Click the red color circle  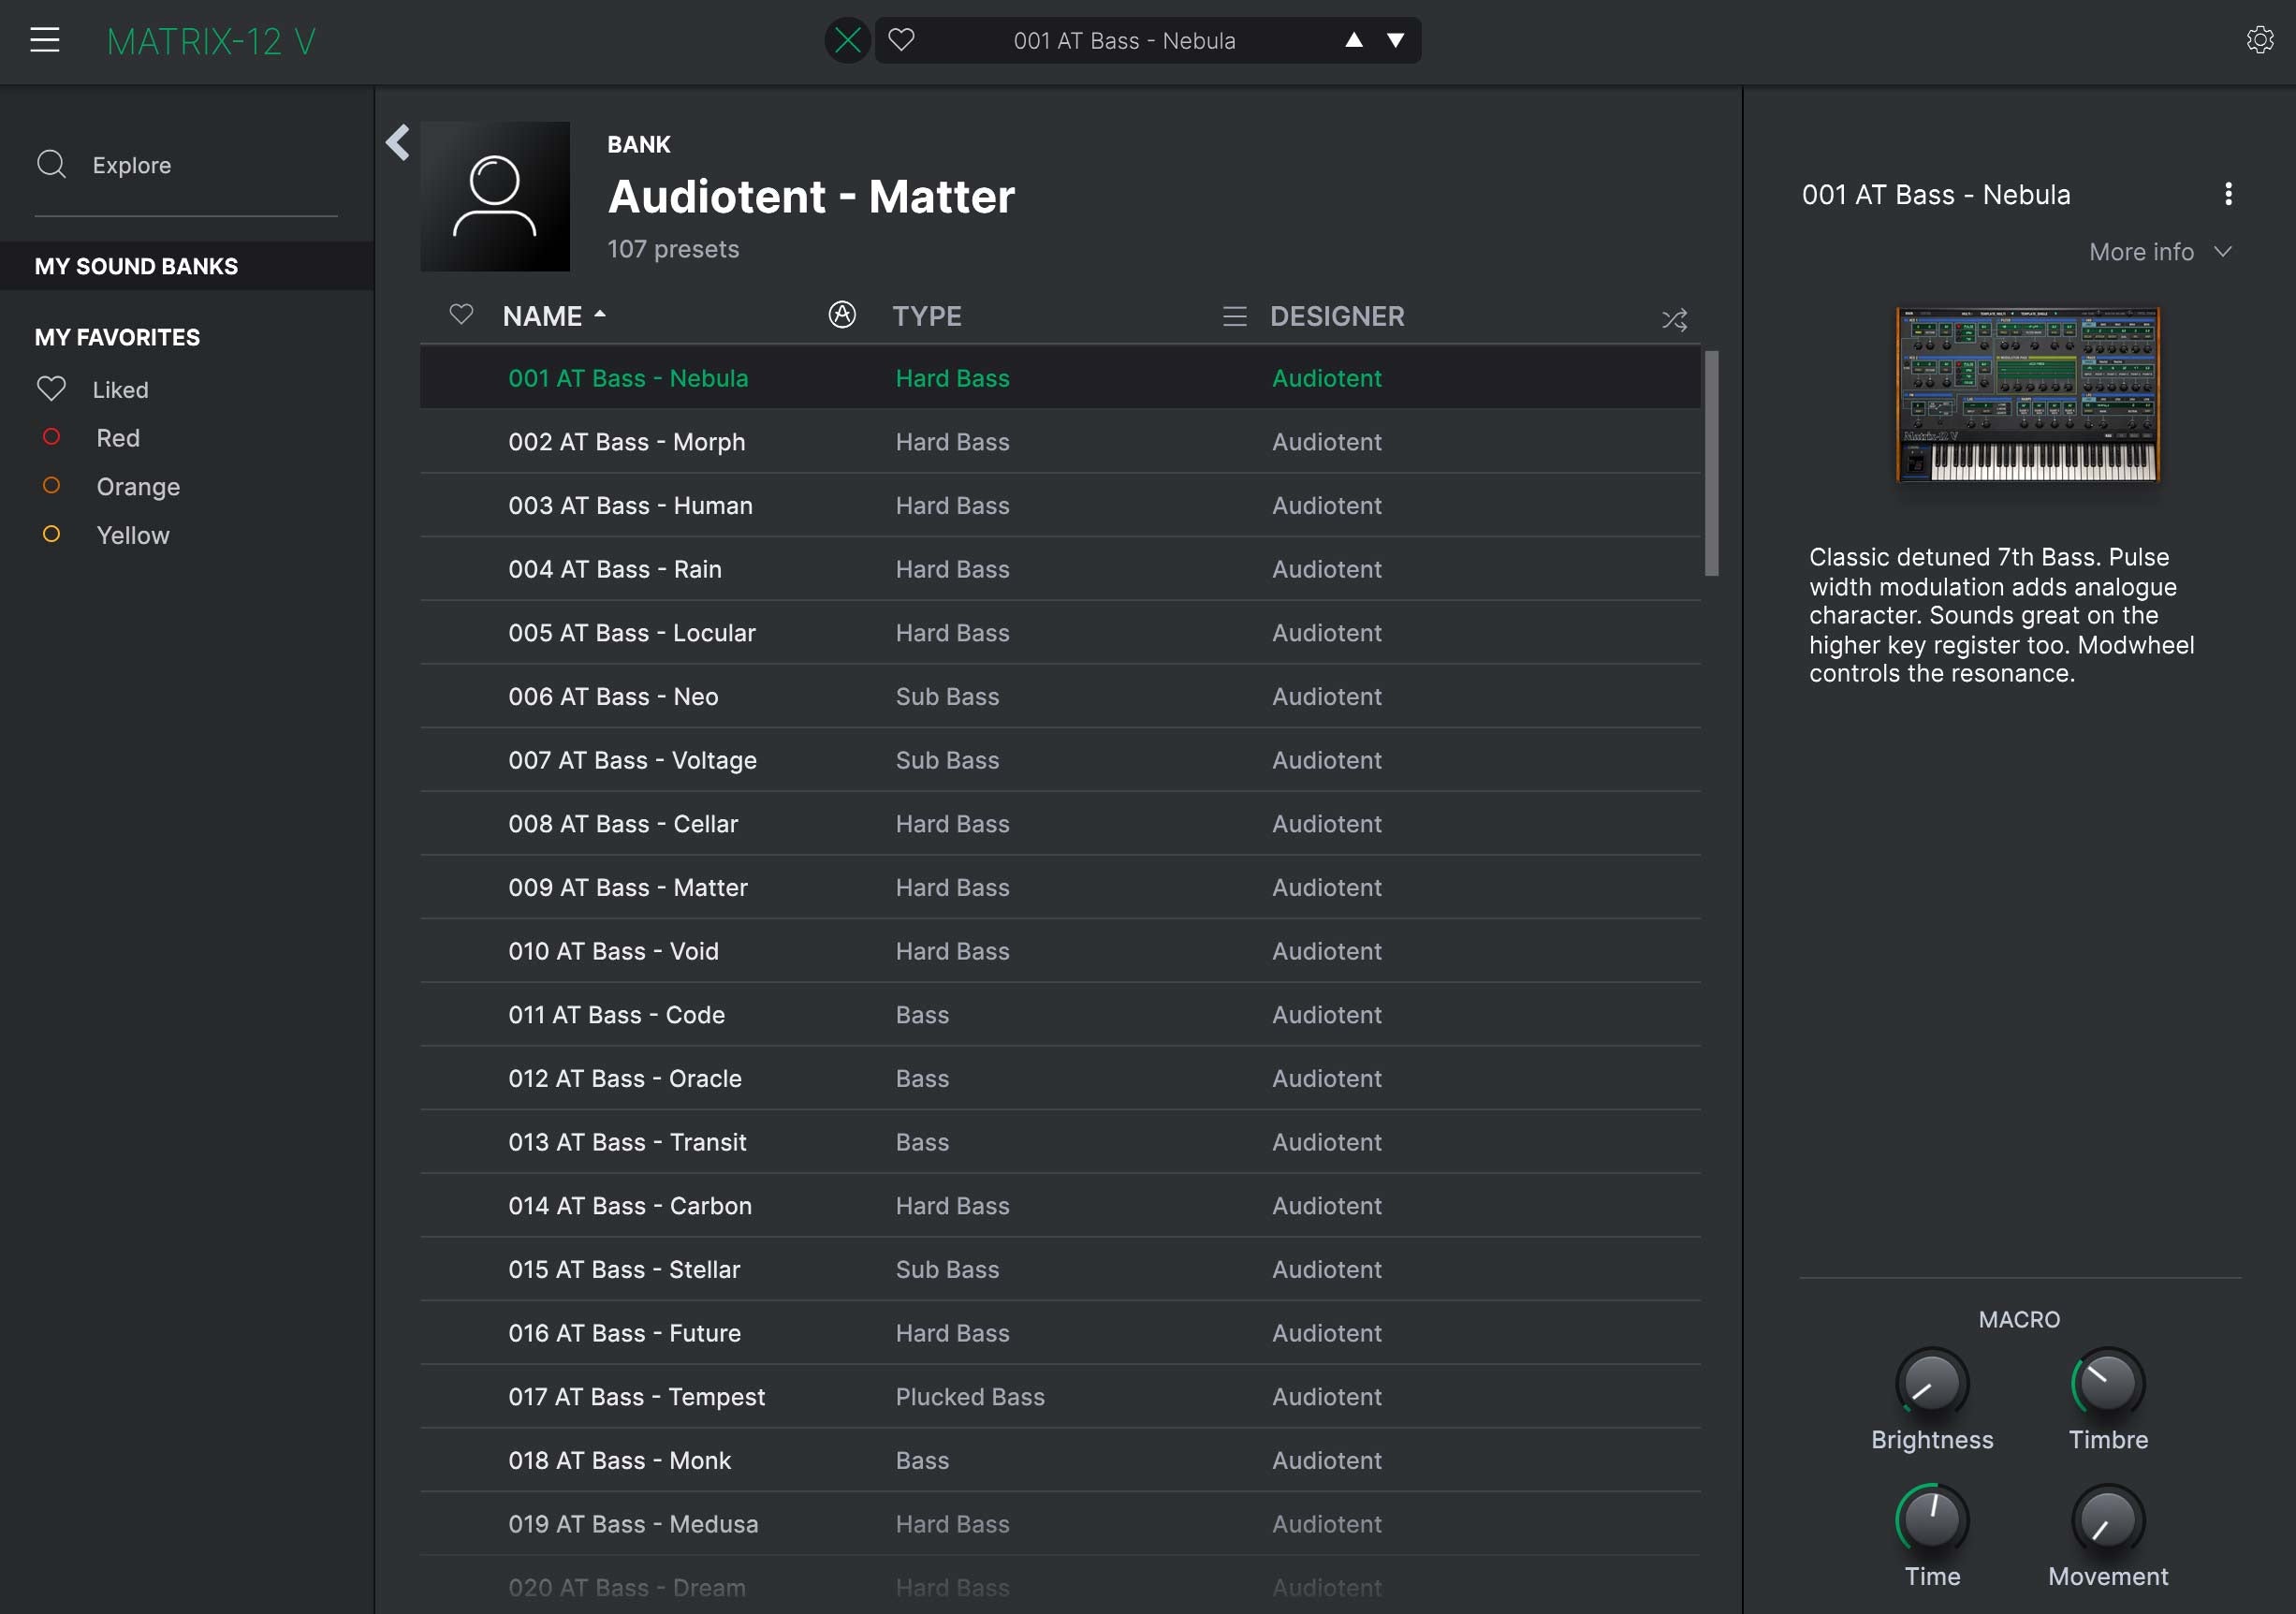[x=51, y=436]
